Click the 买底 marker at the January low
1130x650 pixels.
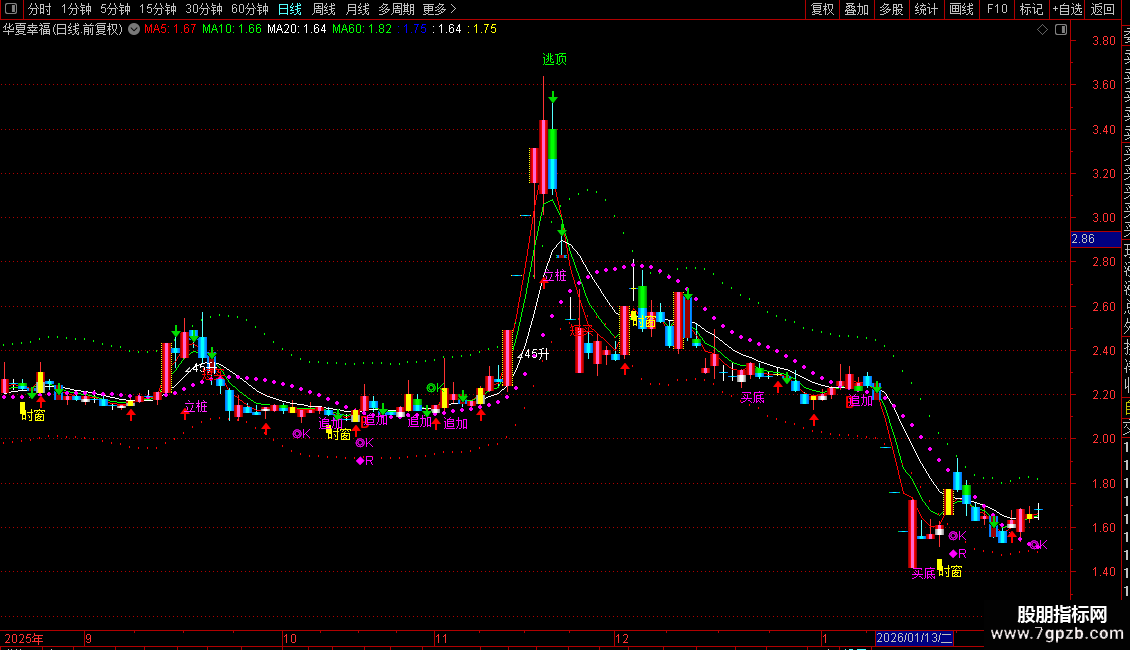pyautogui.click(x=923, y=574)
